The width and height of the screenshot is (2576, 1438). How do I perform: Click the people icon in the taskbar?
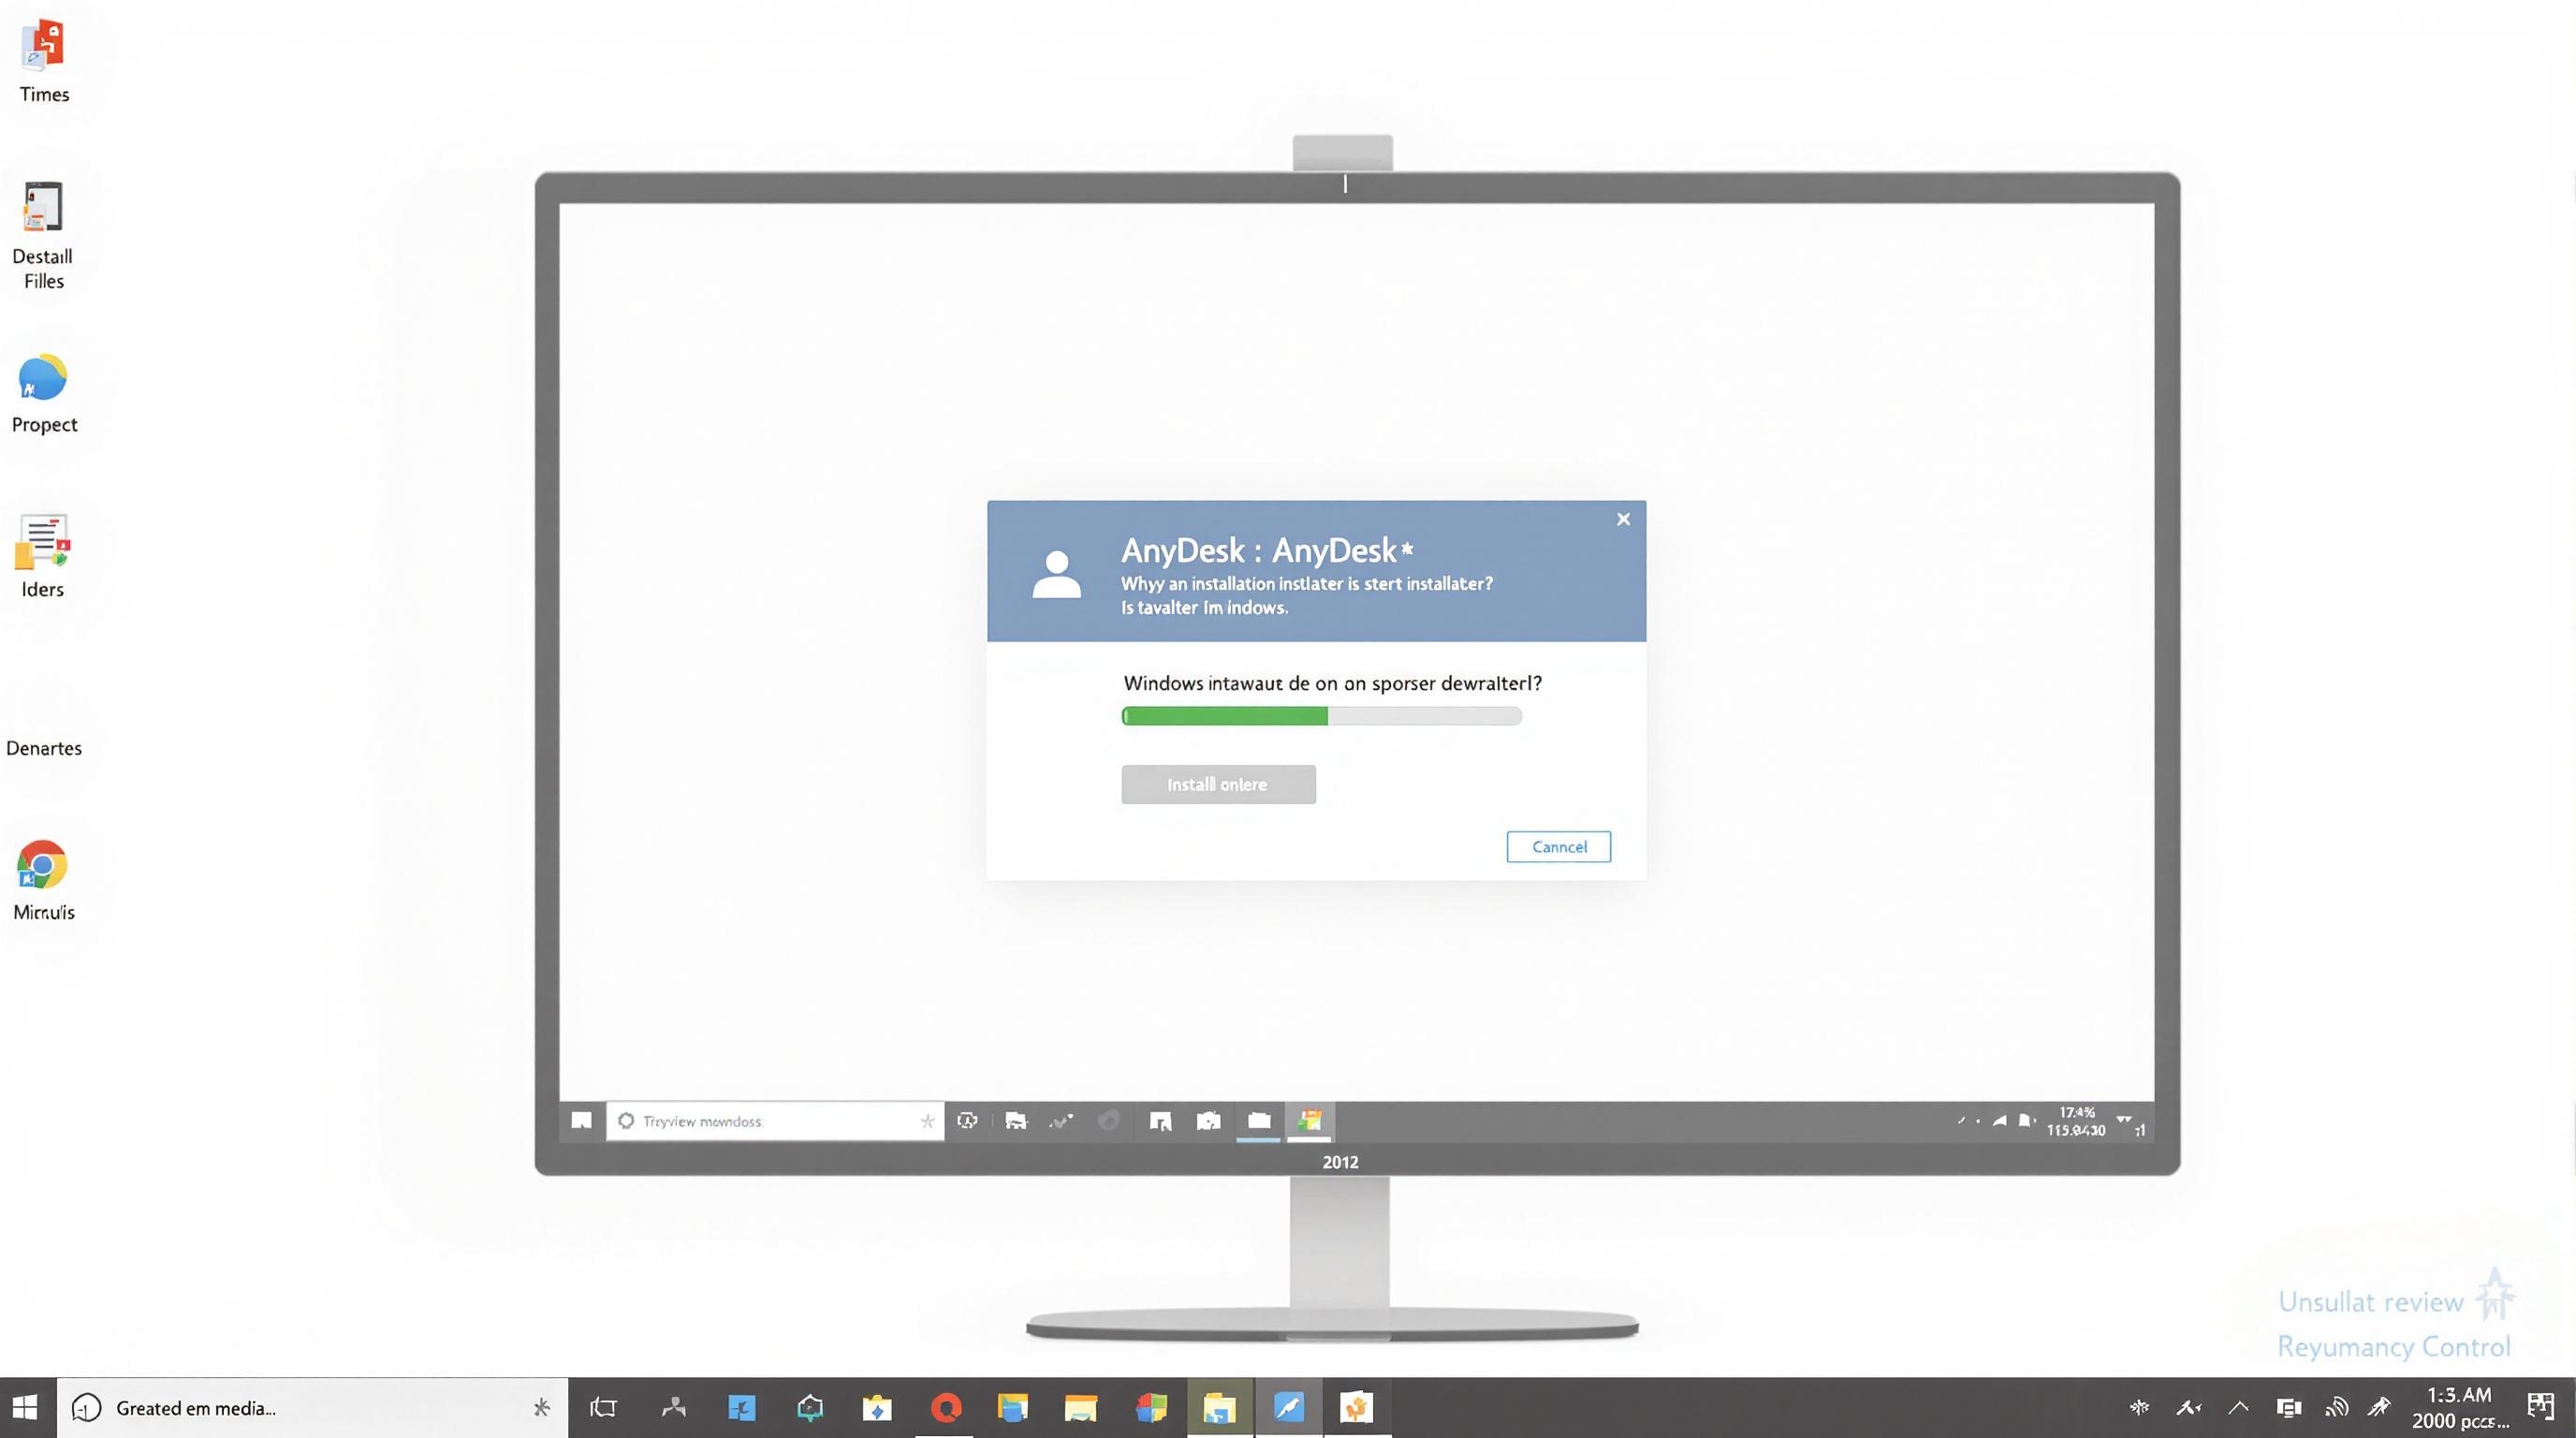tap(674, 1408)
